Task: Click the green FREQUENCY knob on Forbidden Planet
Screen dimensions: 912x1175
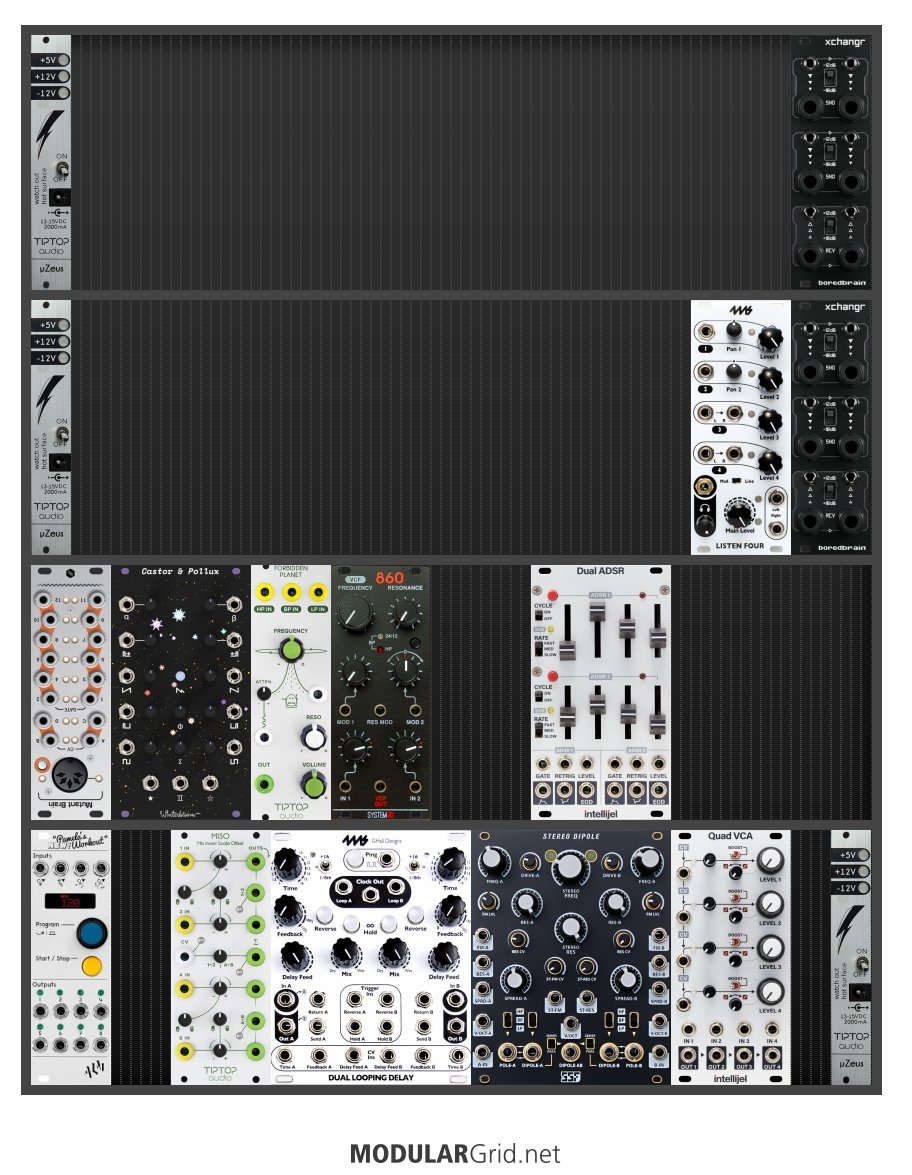Action: (291, 649)
